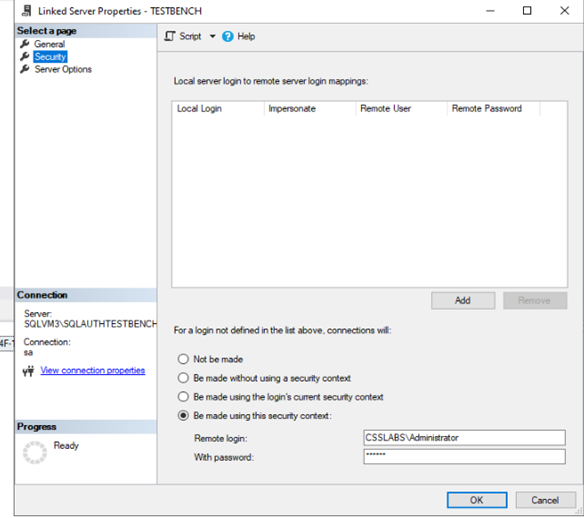The image size is (584, 518).
Task: Click the Security page wrench icon
Action: coord(25,57)
